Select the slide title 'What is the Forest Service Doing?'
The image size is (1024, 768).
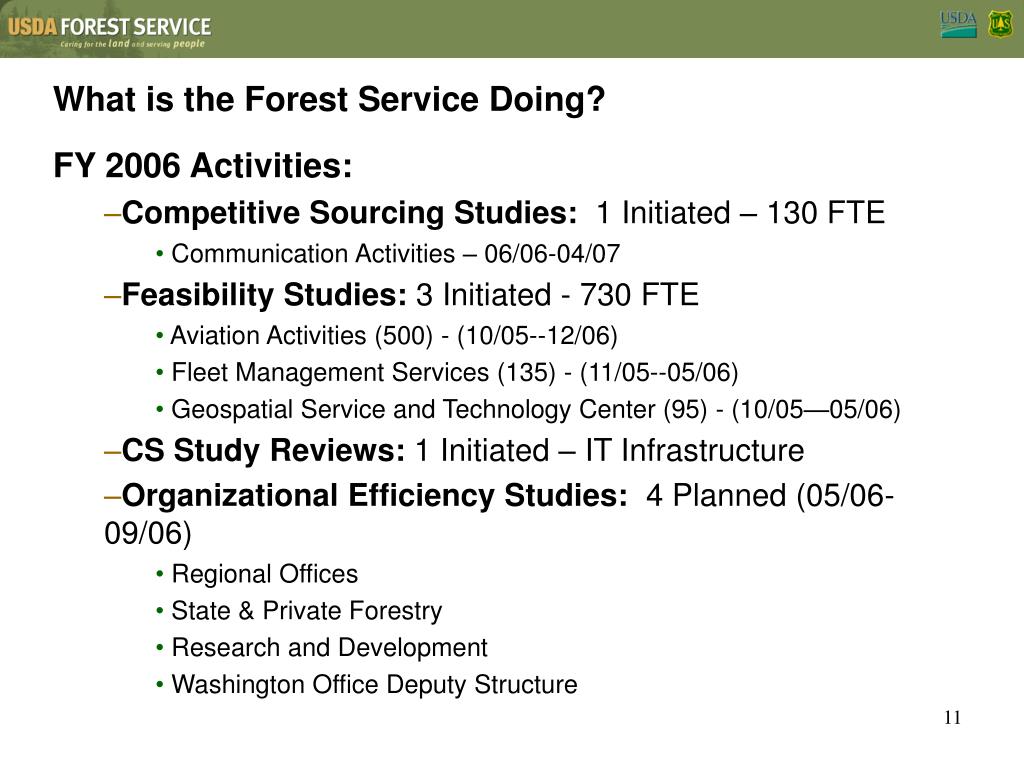[329, 99]
